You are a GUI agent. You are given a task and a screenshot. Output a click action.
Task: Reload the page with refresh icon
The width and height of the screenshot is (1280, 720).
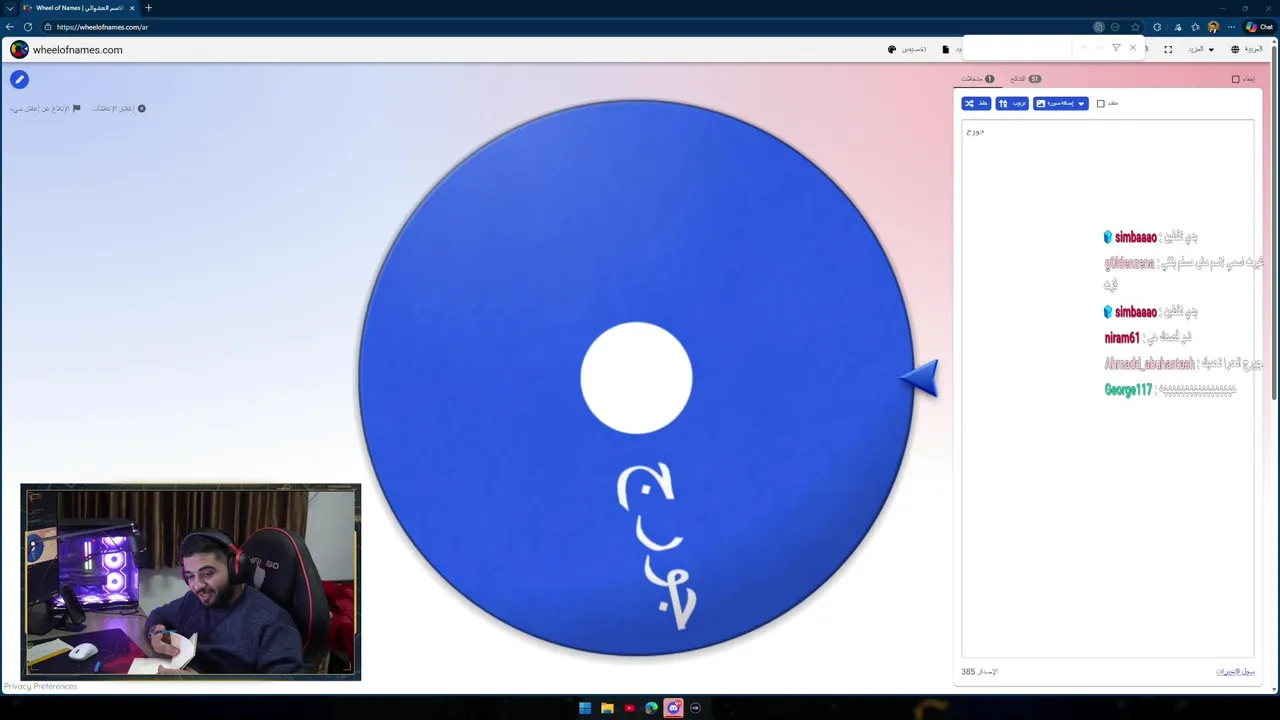[x=28, y=27]
